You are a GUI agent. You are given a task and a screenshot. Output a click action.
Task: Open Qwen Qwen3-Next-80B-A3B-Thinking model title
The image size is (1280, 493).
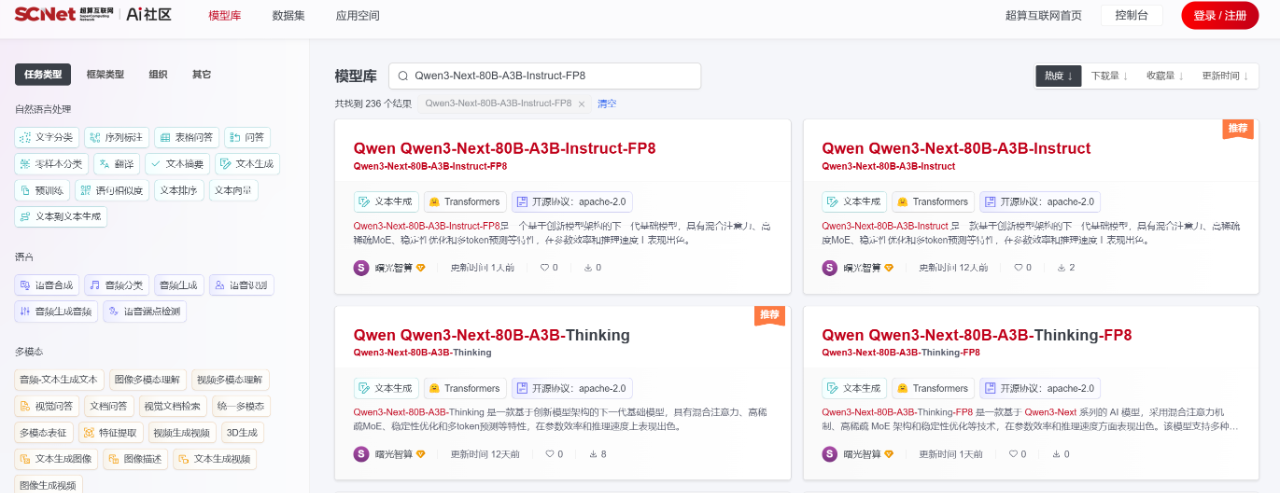coord(492,335)
